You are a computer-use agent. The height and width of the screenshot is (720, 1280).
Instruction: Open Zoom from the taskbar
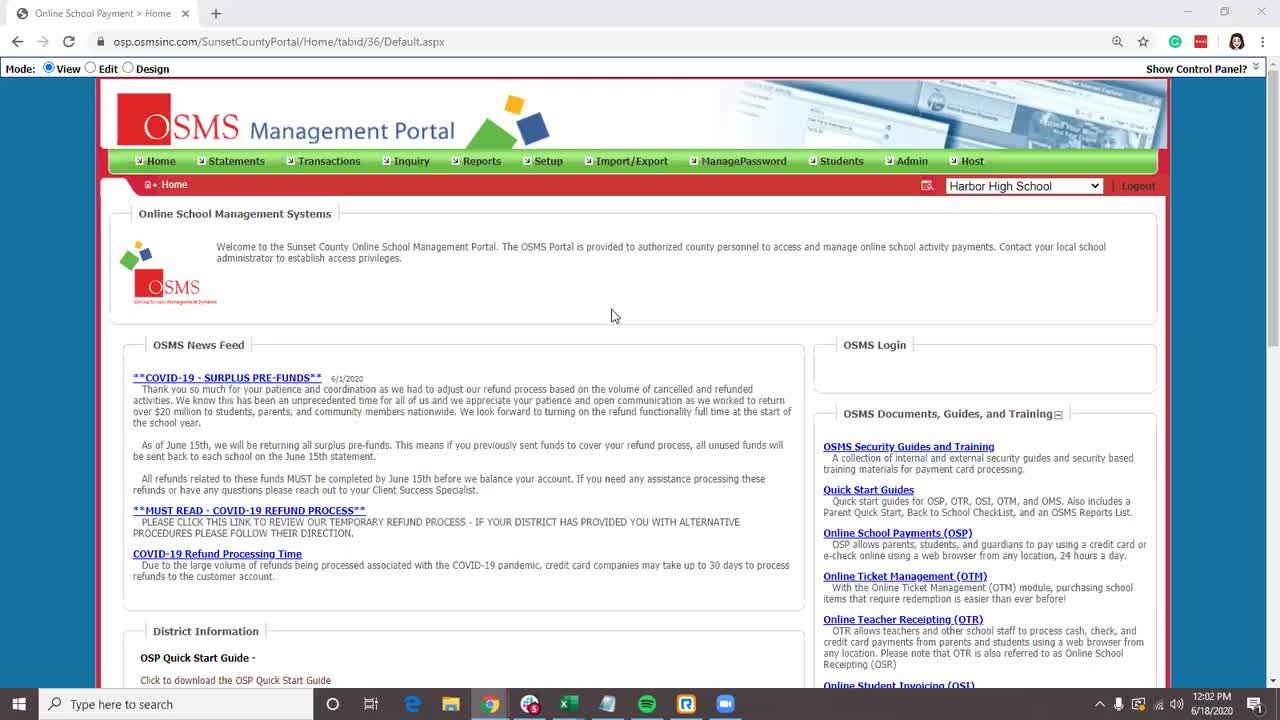725,704
